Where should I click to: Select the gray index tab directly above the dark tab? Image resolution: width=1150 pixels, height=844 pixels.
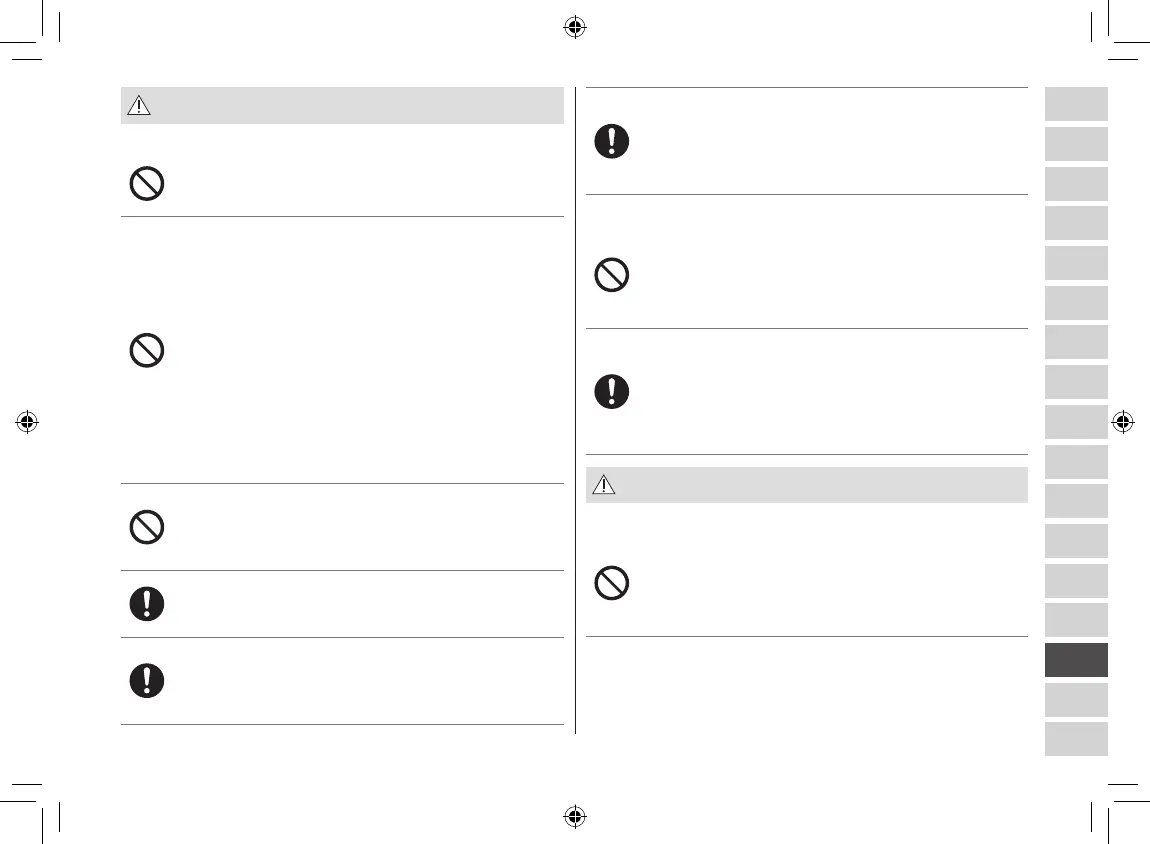click(1076, 620)
